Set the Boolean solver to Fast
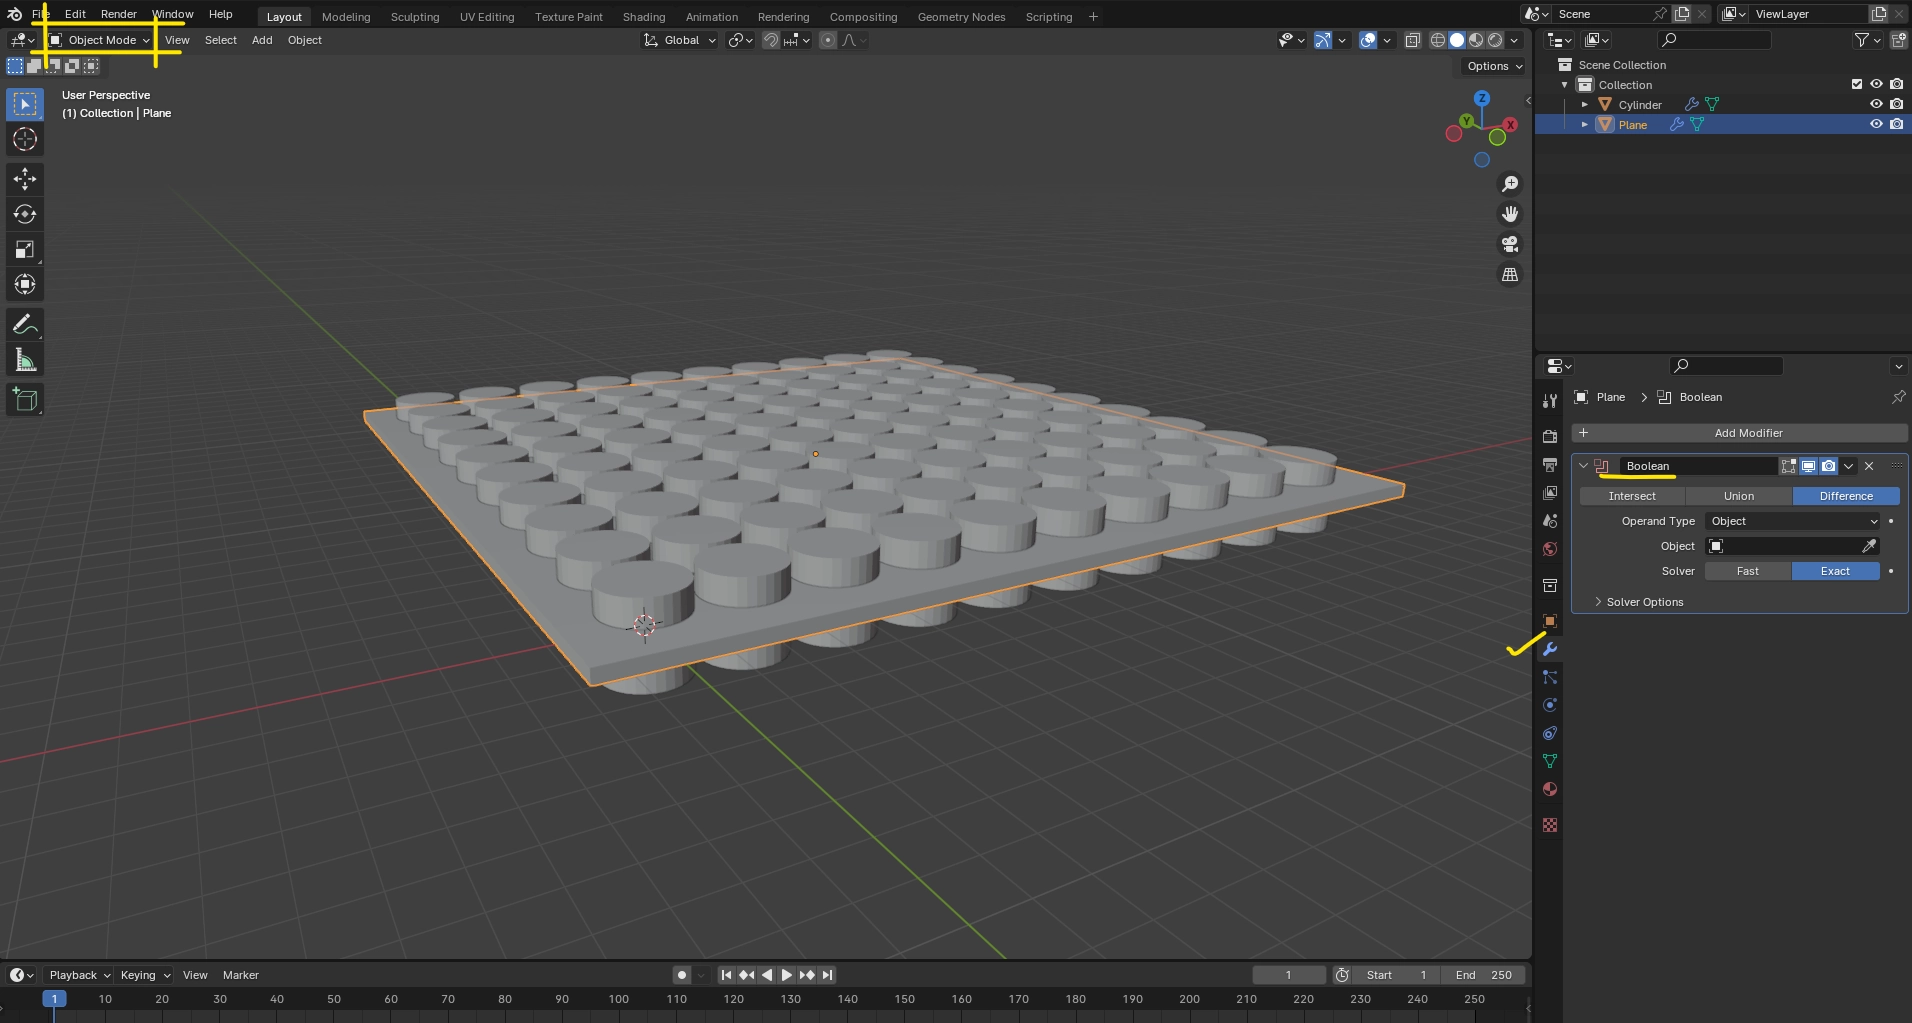 (x=1747, y=570)
